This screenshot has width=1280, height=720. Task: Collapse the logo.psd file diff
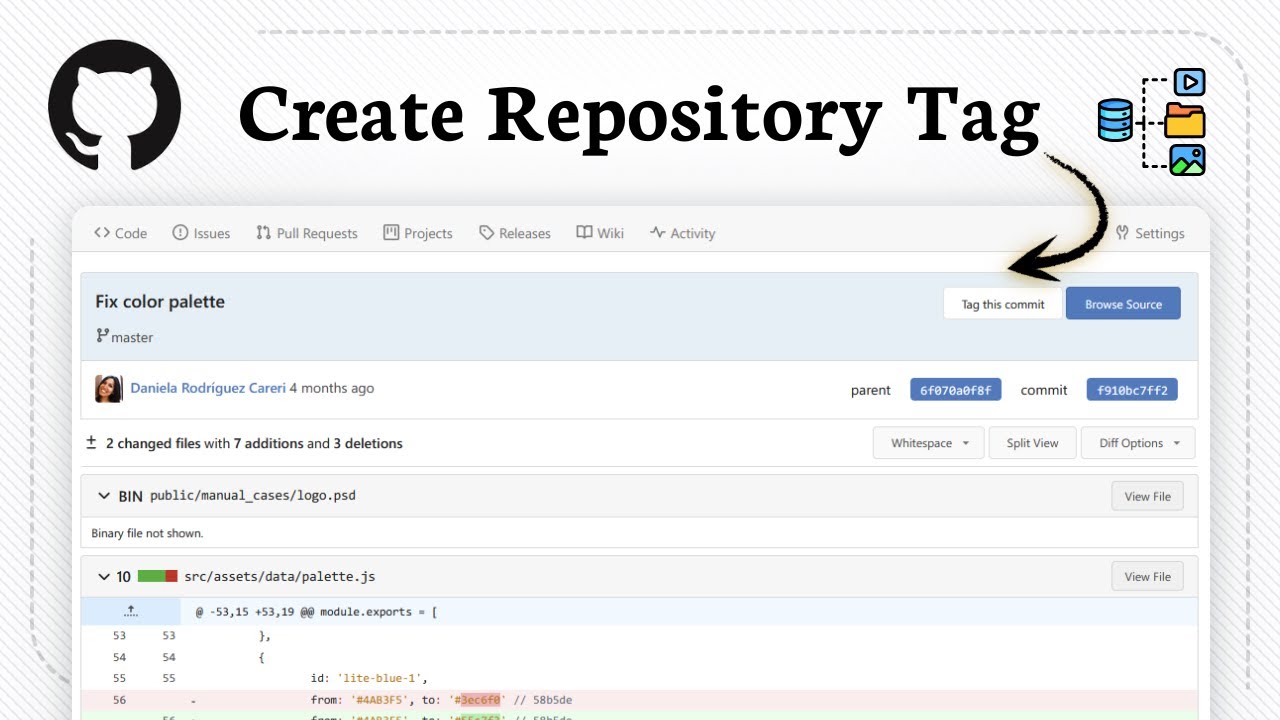point(104,496)
